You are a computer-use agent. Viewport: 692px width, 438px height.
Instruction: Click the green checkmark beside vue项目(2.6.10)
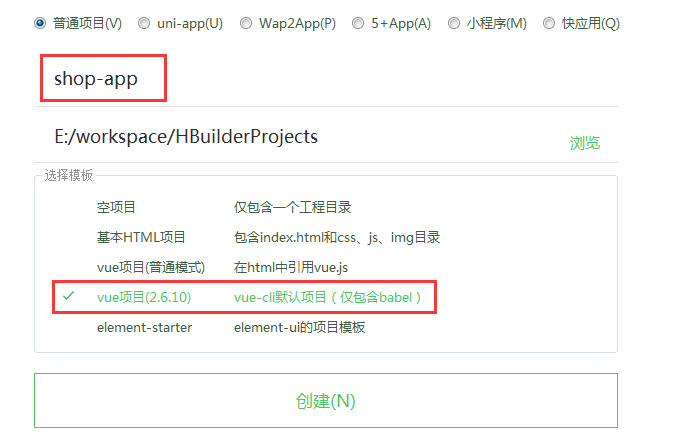pos(68,296)
